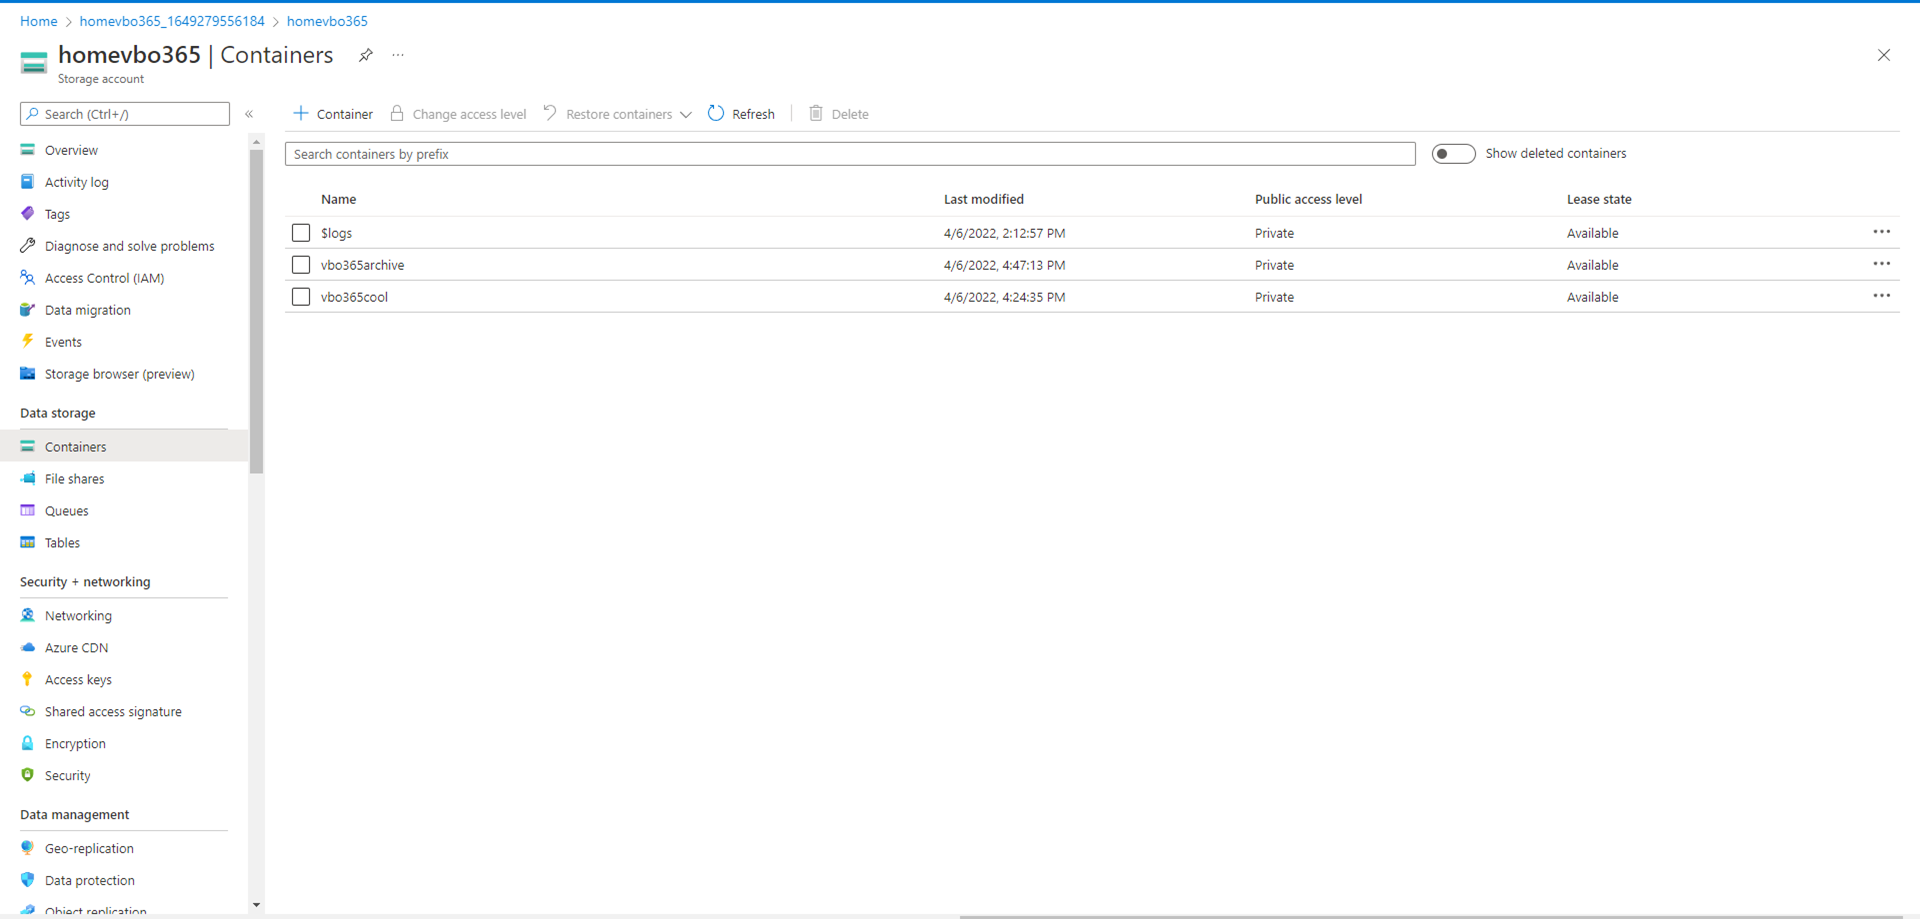This screenshot has width=1920, height=919.
Task: Click the Tags icon in sidebar
Action: click(x=28, y=214)
